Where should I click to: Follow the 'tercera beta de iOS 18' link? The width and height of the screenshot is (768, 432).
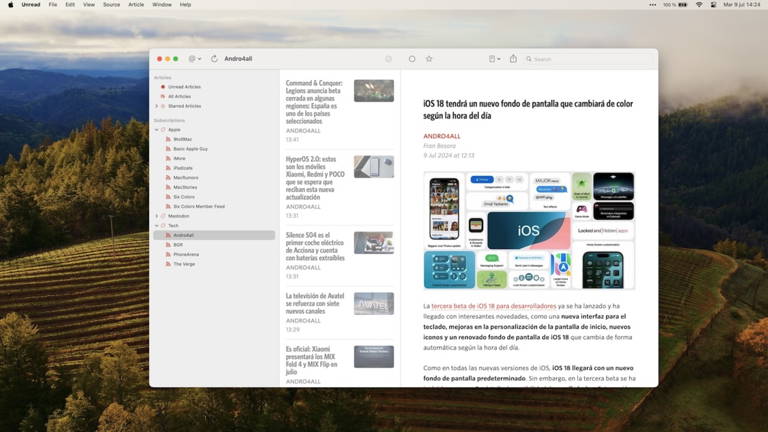click(x=494, y=306)
